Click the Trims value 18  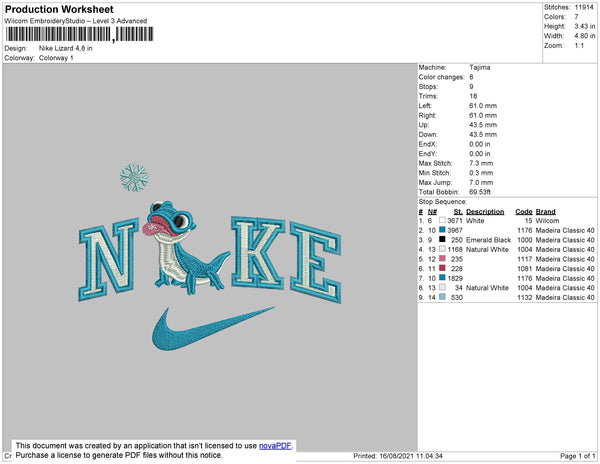pos(473,96)
